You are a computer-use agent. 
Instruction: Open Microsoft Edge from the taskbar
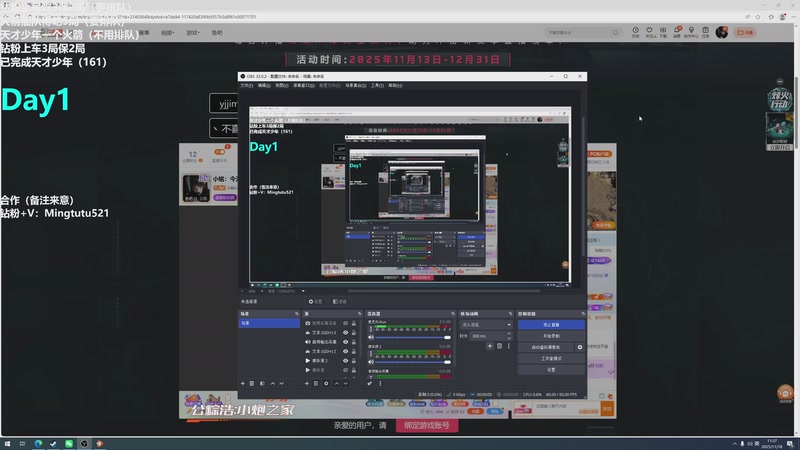point(38,444)
